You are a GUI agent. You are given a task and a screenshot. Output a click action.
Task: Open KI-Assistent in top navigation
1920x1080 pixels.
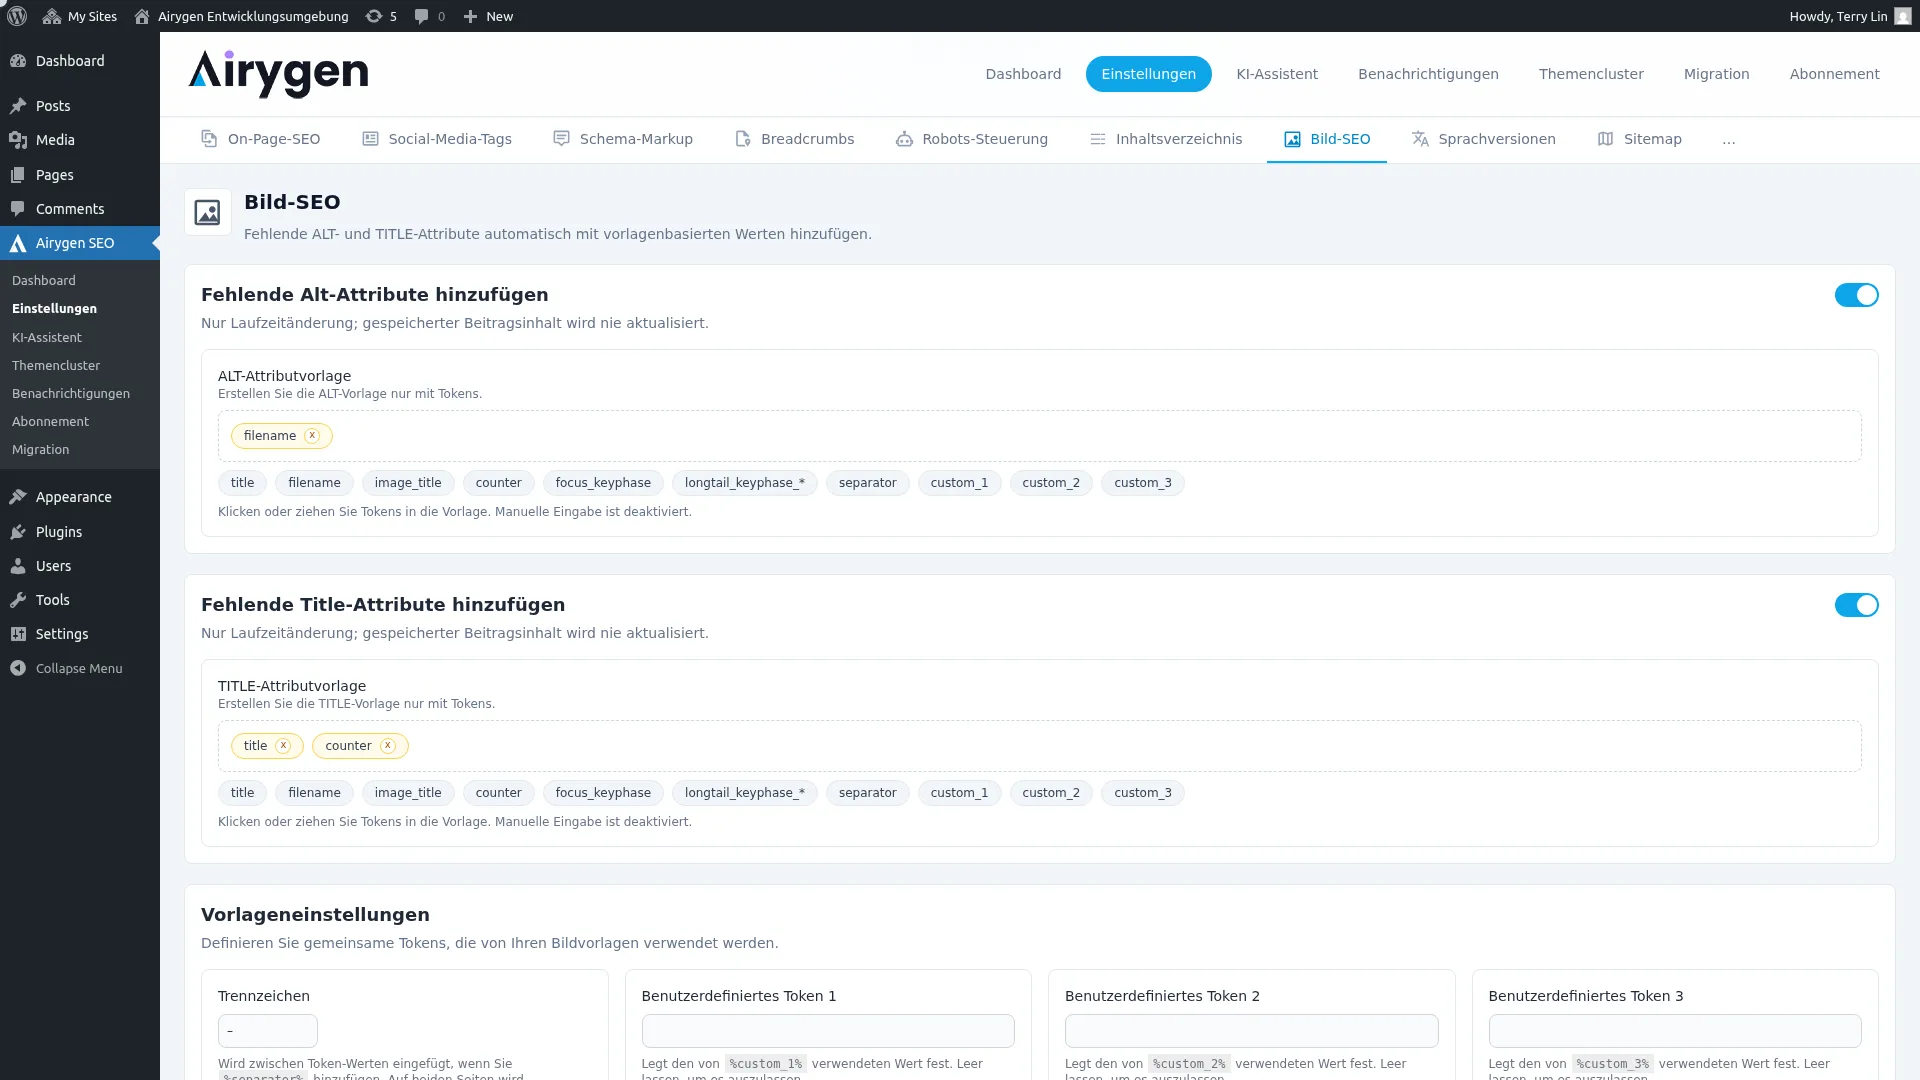click(x=1277, y=74)
